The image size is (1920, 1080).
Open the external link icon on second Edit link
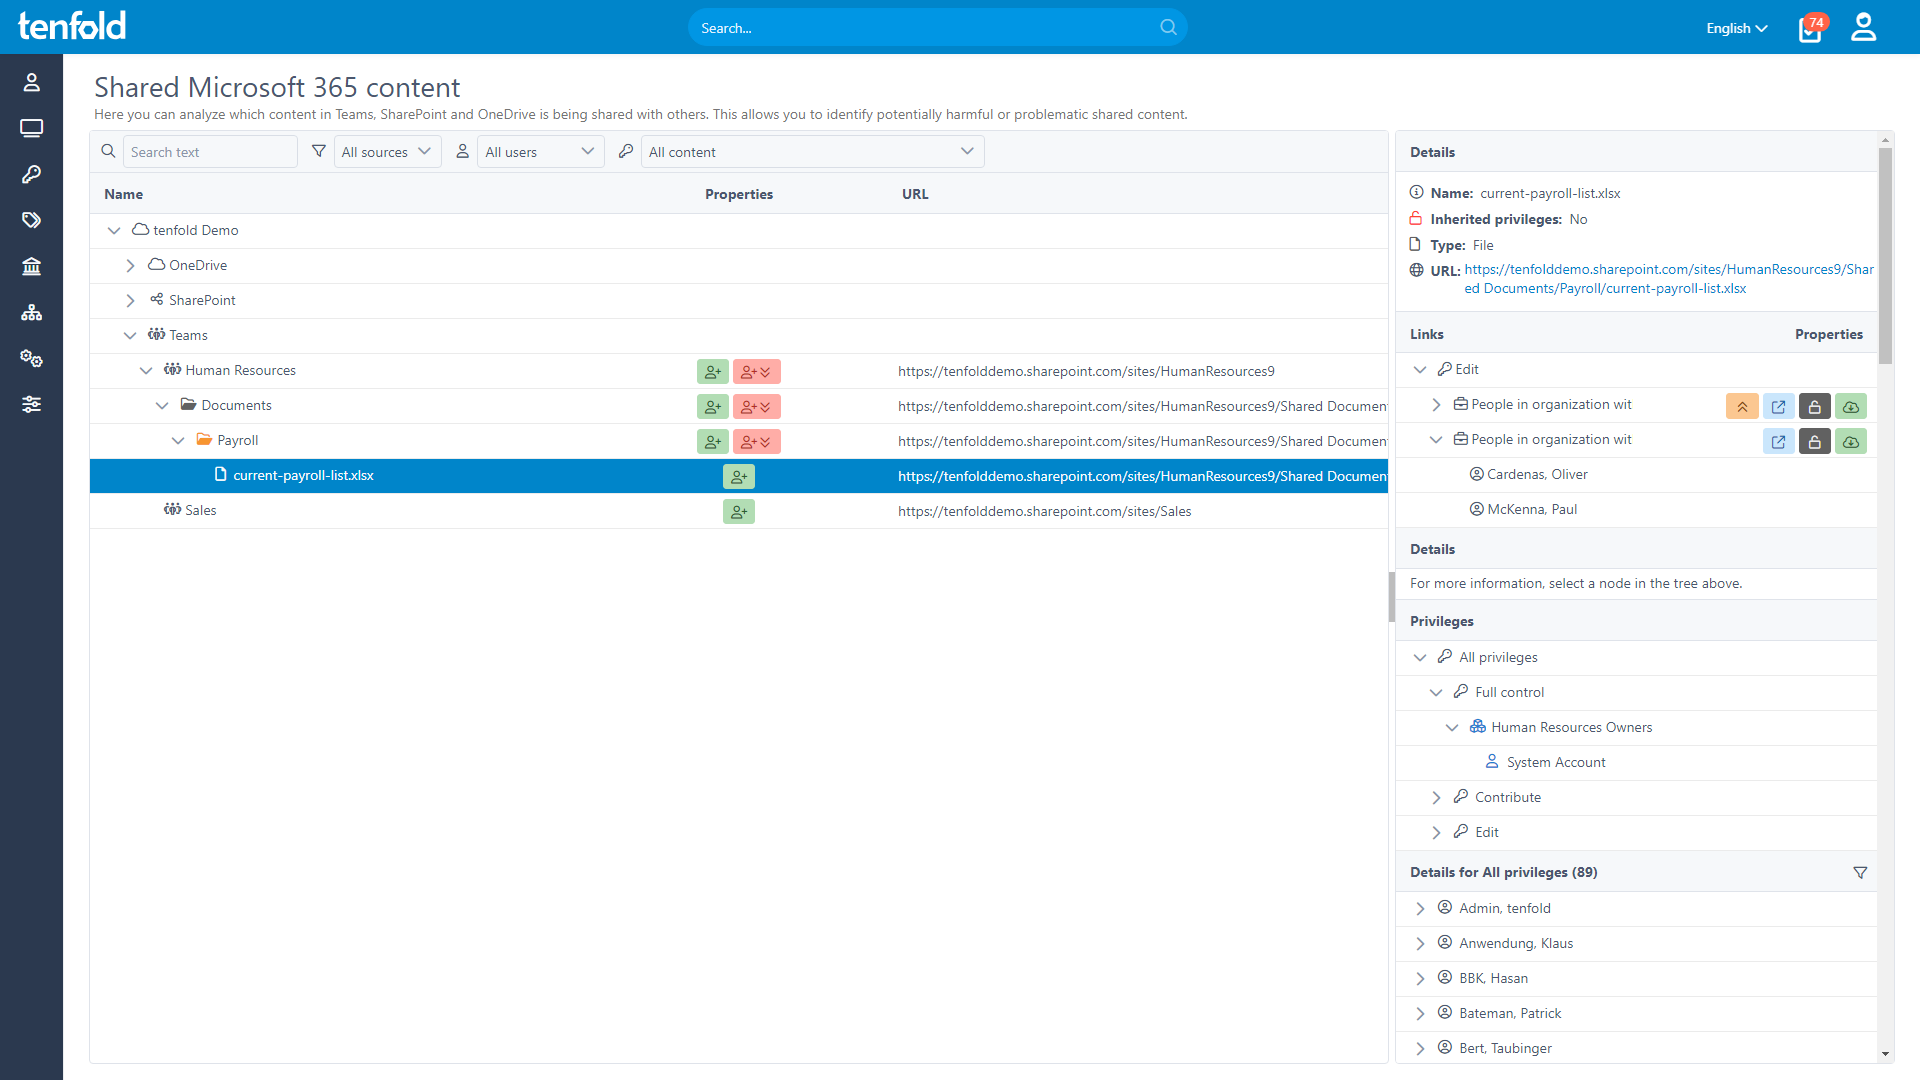point(1779,441)
